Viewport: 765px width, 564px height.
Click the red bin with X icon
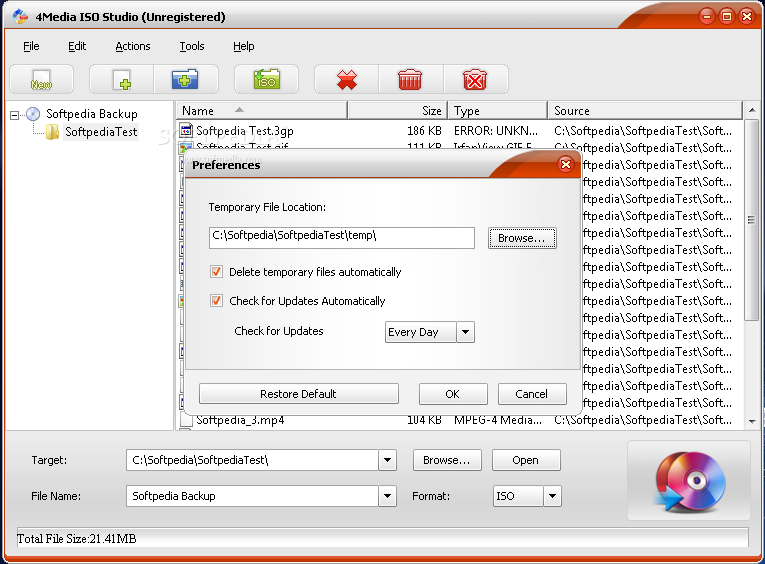[475, 80]
